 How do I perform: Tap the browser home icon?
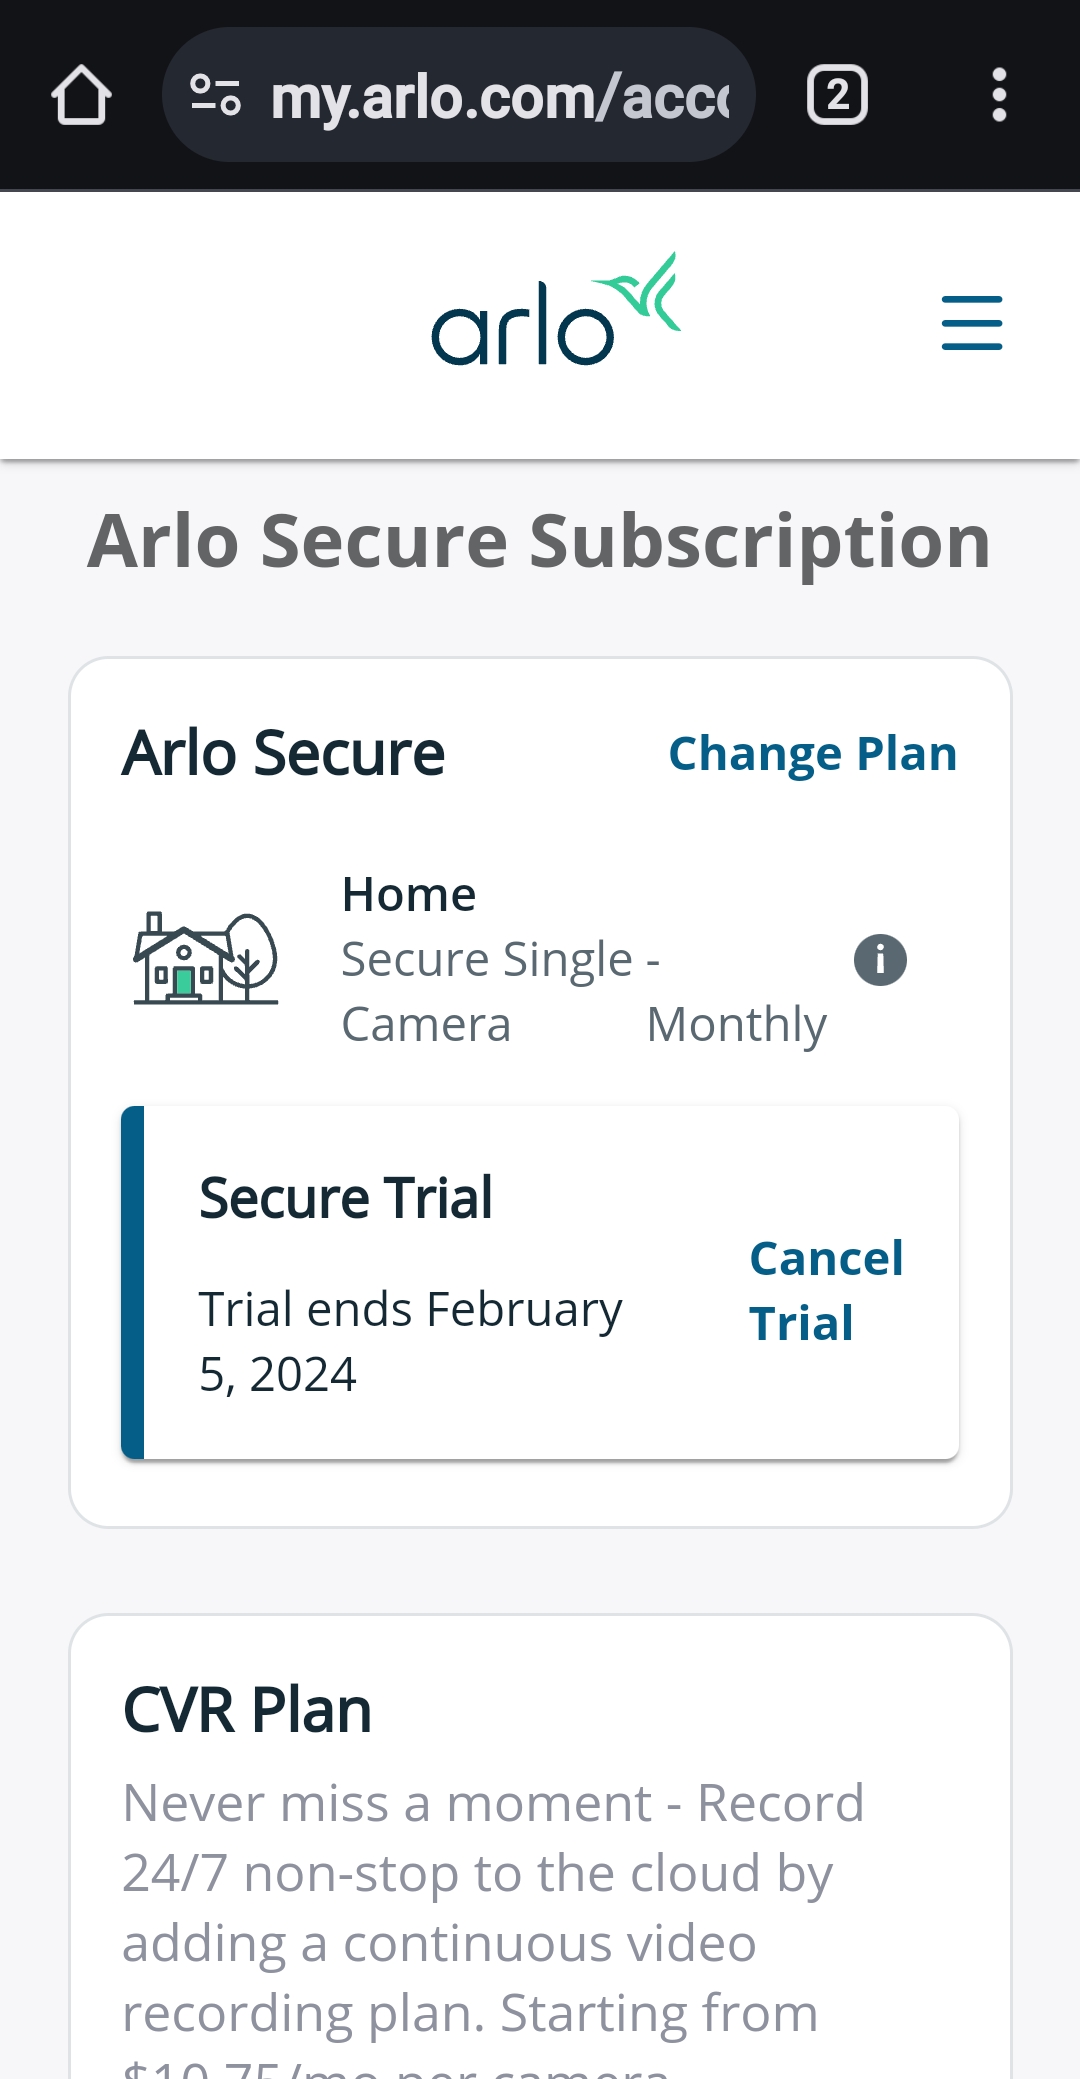pos(81,96)
